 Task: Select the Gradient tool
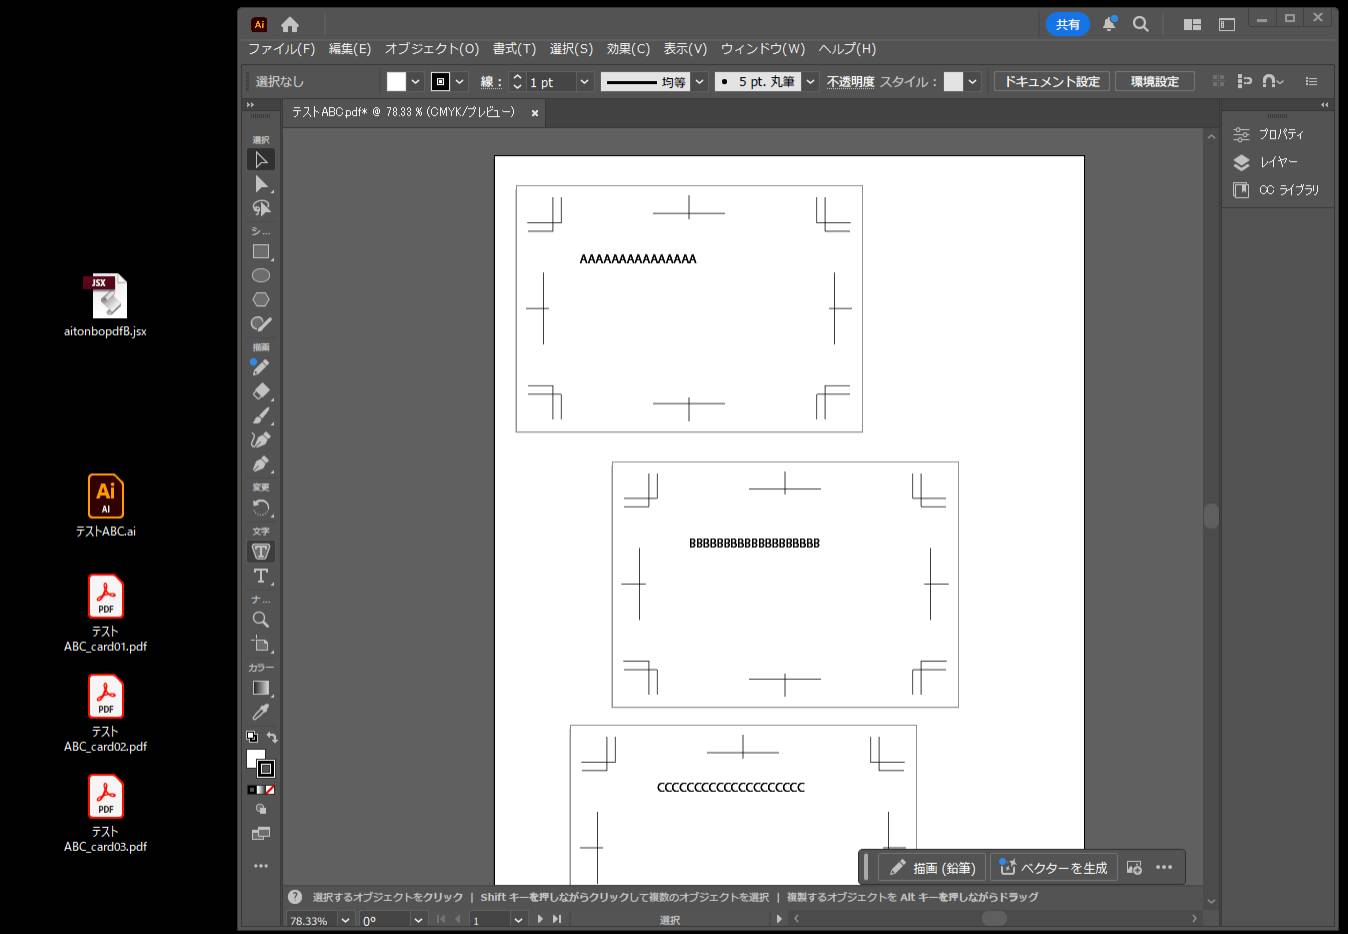pyautogui.click(x=261, y=688)
